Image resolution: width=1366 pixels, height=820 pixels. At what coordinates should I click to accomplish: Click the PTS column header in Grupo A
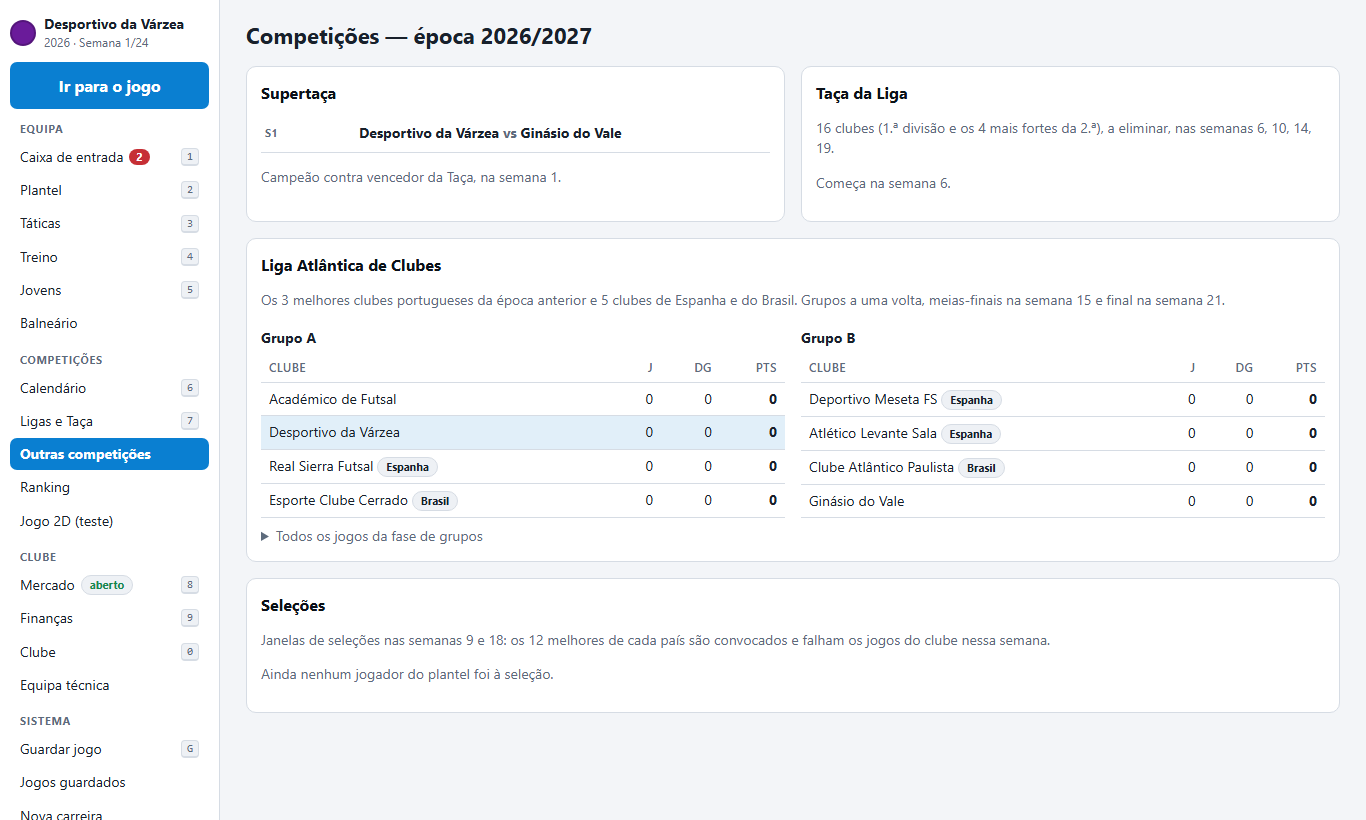pos(766,368)
